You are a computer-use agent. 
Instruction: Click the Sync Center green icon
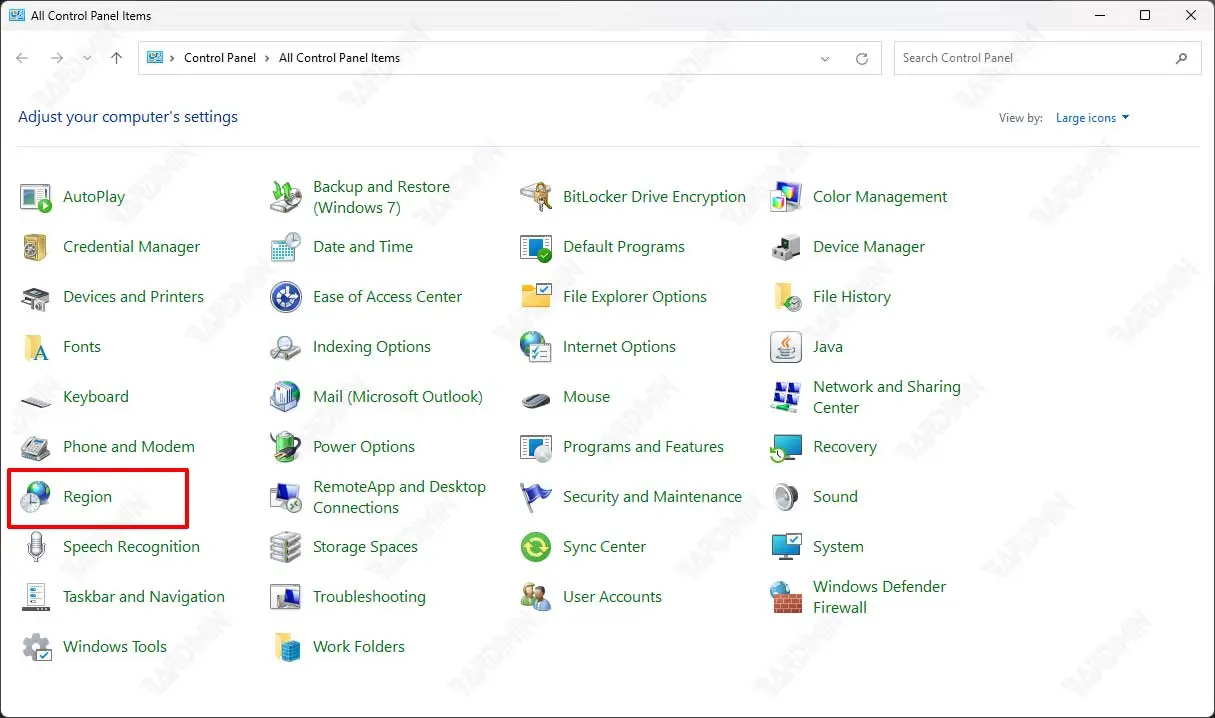[x=536, y=547]
